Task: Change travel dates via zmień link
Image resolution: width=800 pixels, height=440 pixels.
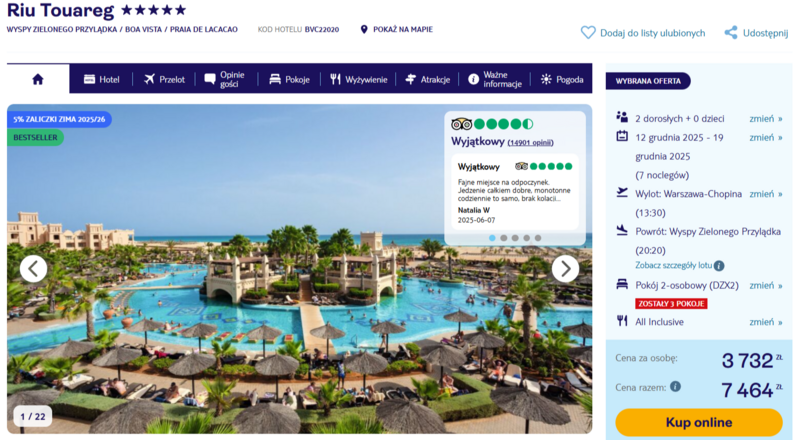Action: pyautogui.click(x=765, y=137)
